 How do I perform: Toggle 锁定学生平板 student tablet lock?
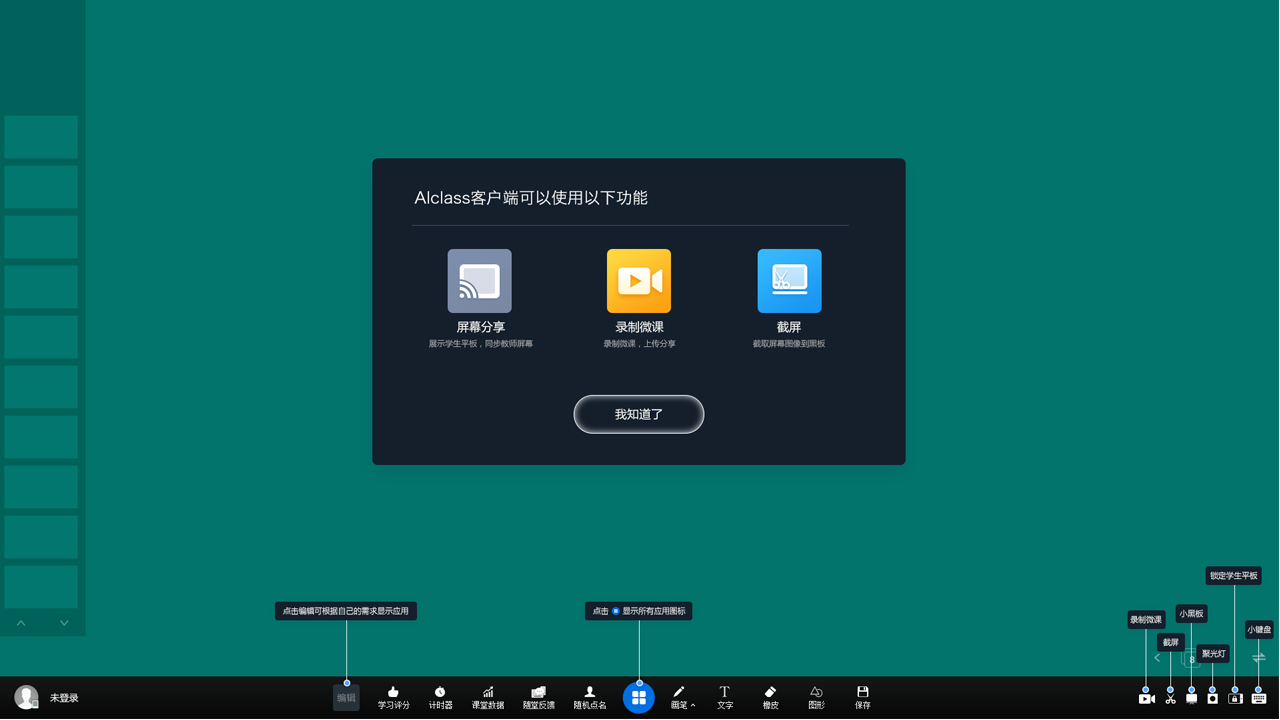(x=1235, y=699)
